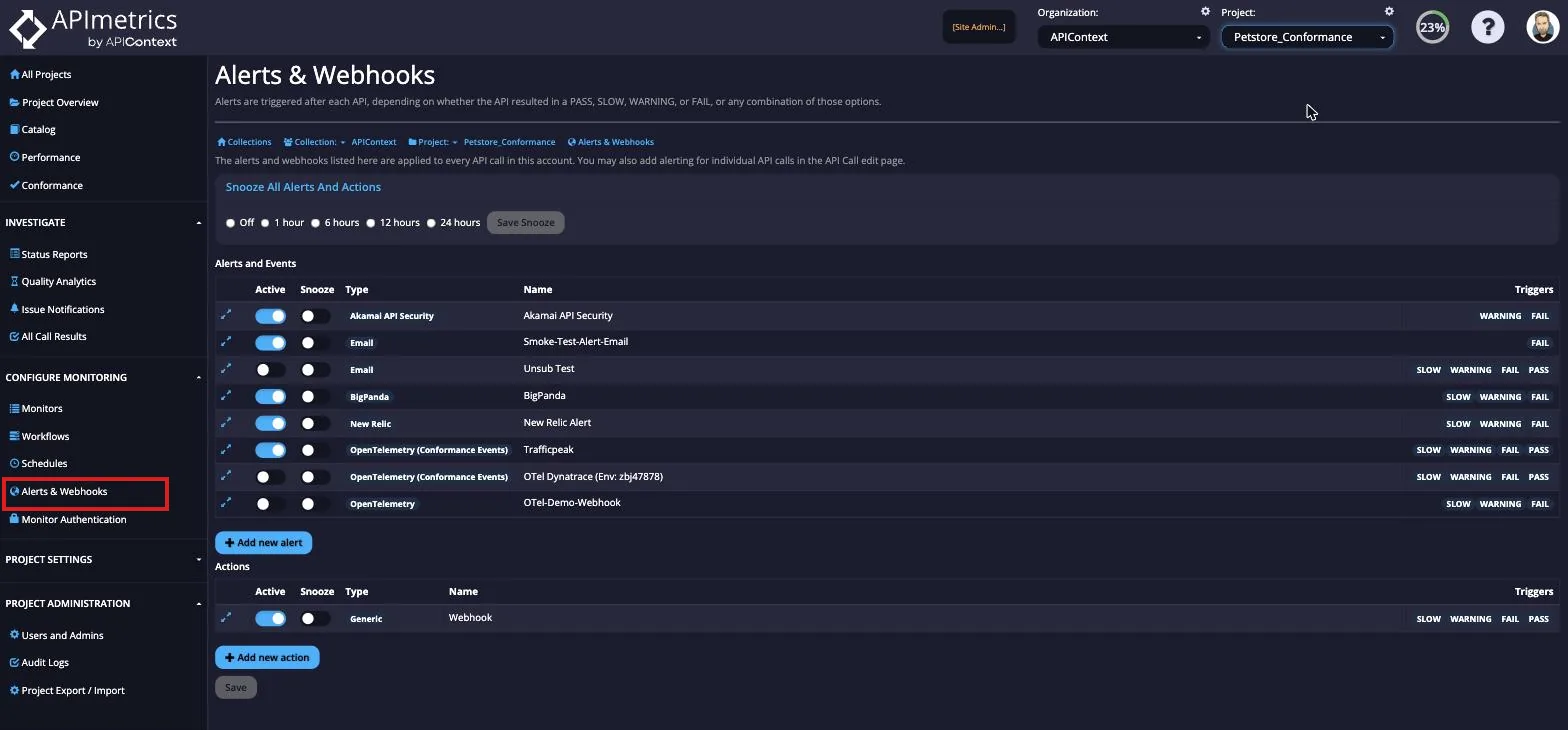Enable Active switch for OTel Dynatrace
1568x730 pixels.
coord(270,477)
